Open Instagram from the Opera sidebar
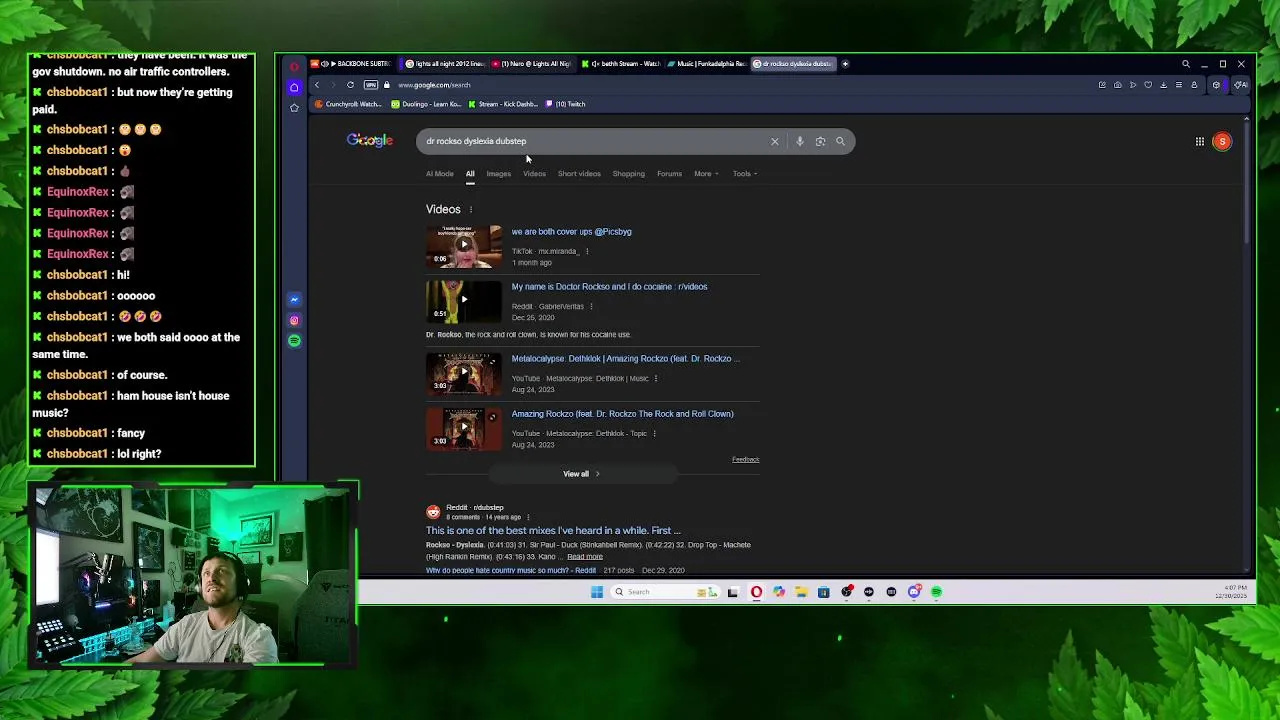1280x720 pixels. [x=294, y=320]
